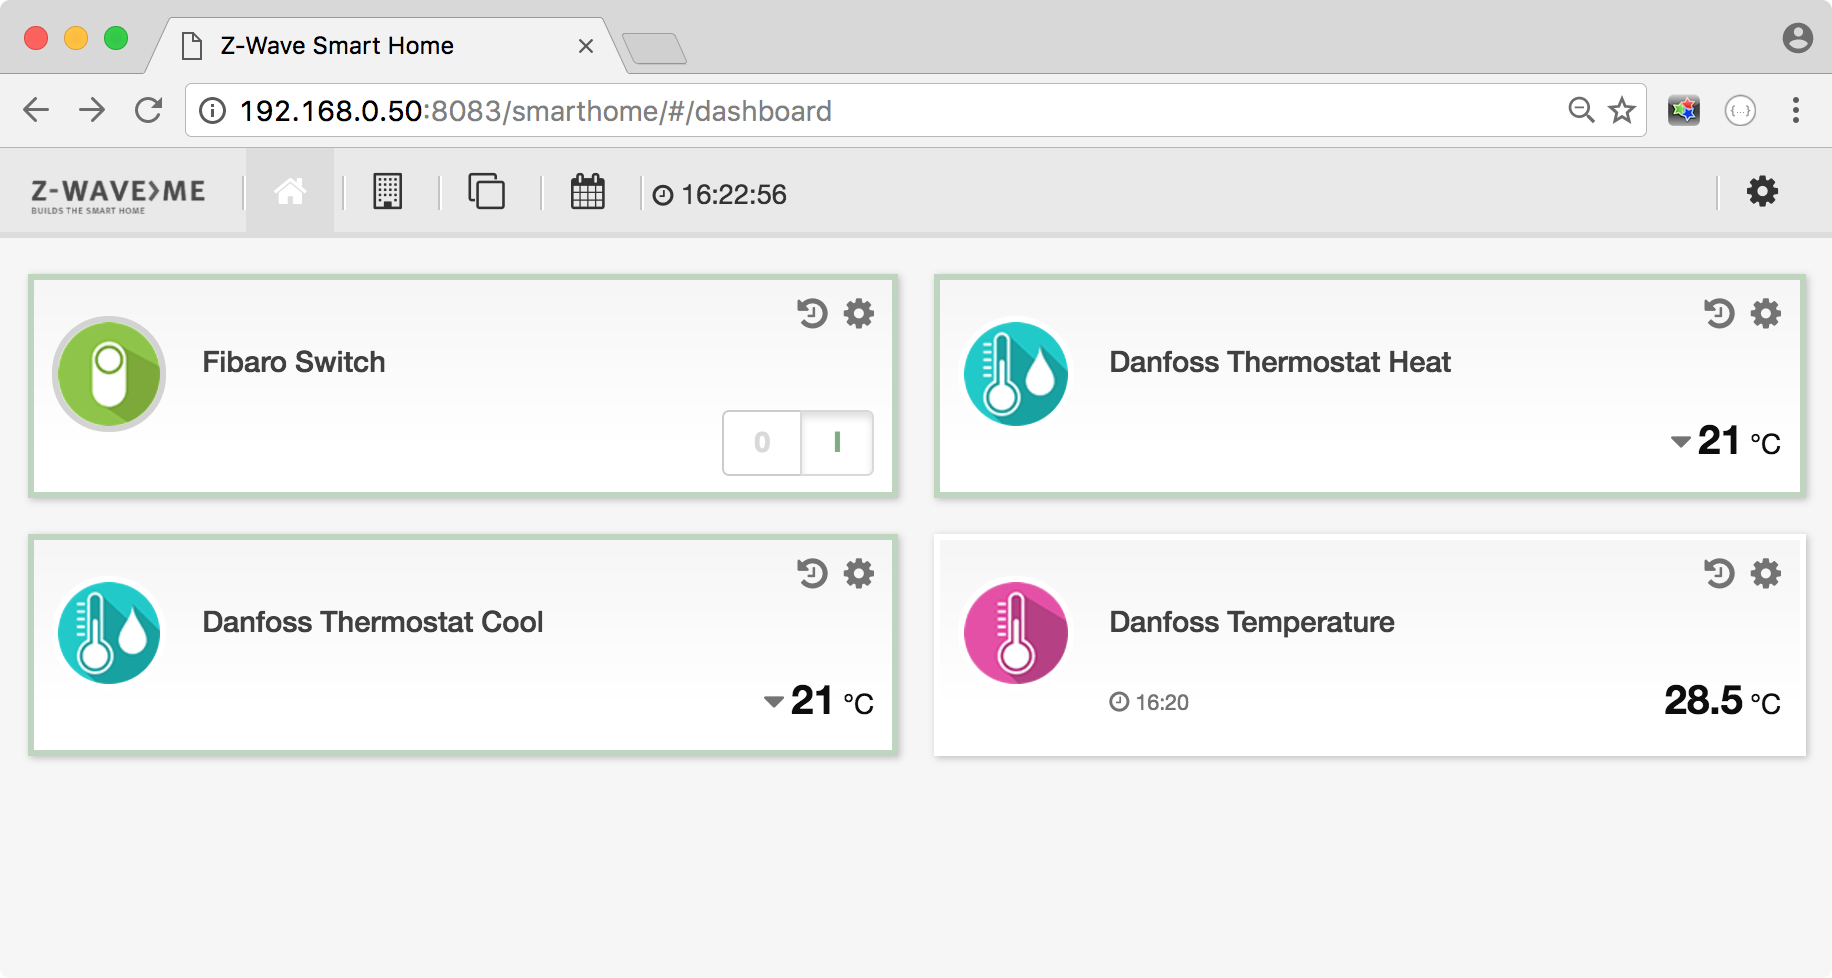Click the 16:22:56 clock display
The width and height of the screenshot is (1832, 978).
pyautogui.click(x=720, y=194)
